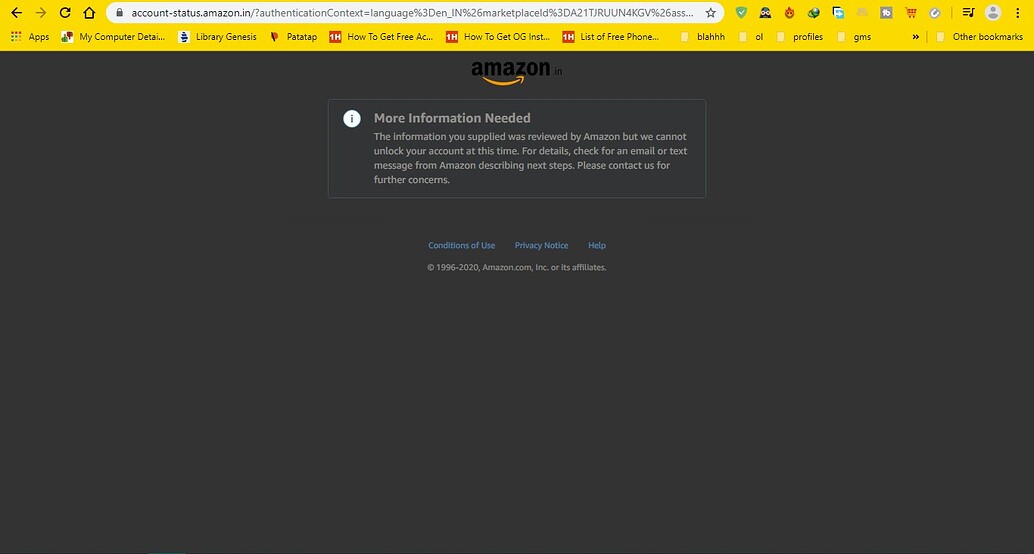Click the padlock site info icon
Image resolution: width=1034 pixels, height=554 pixels.
pos(119,13)
